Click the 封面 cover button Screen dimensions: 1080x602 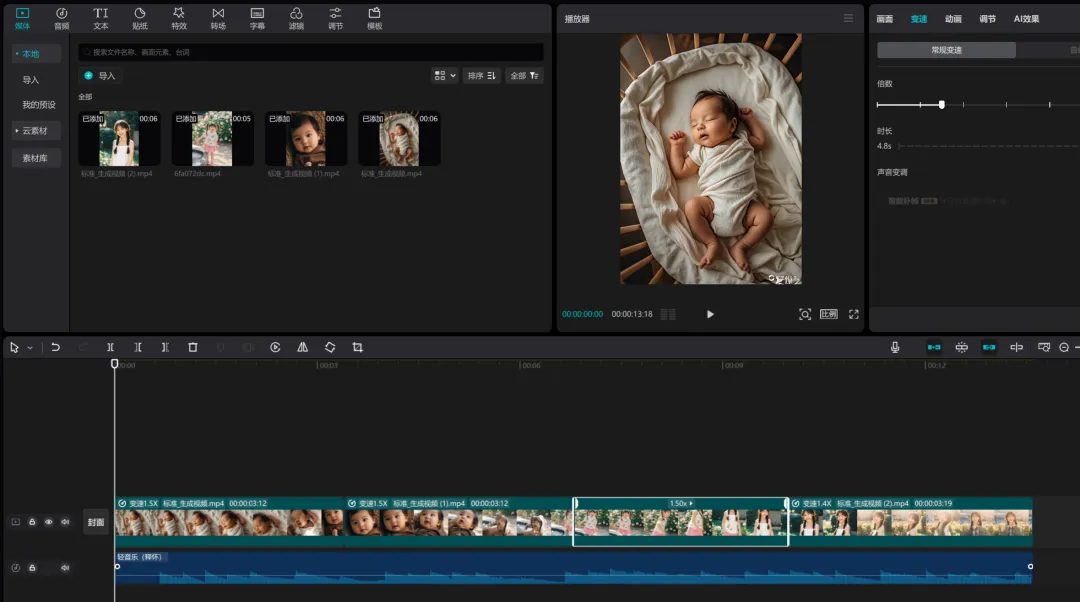(96, 522)
